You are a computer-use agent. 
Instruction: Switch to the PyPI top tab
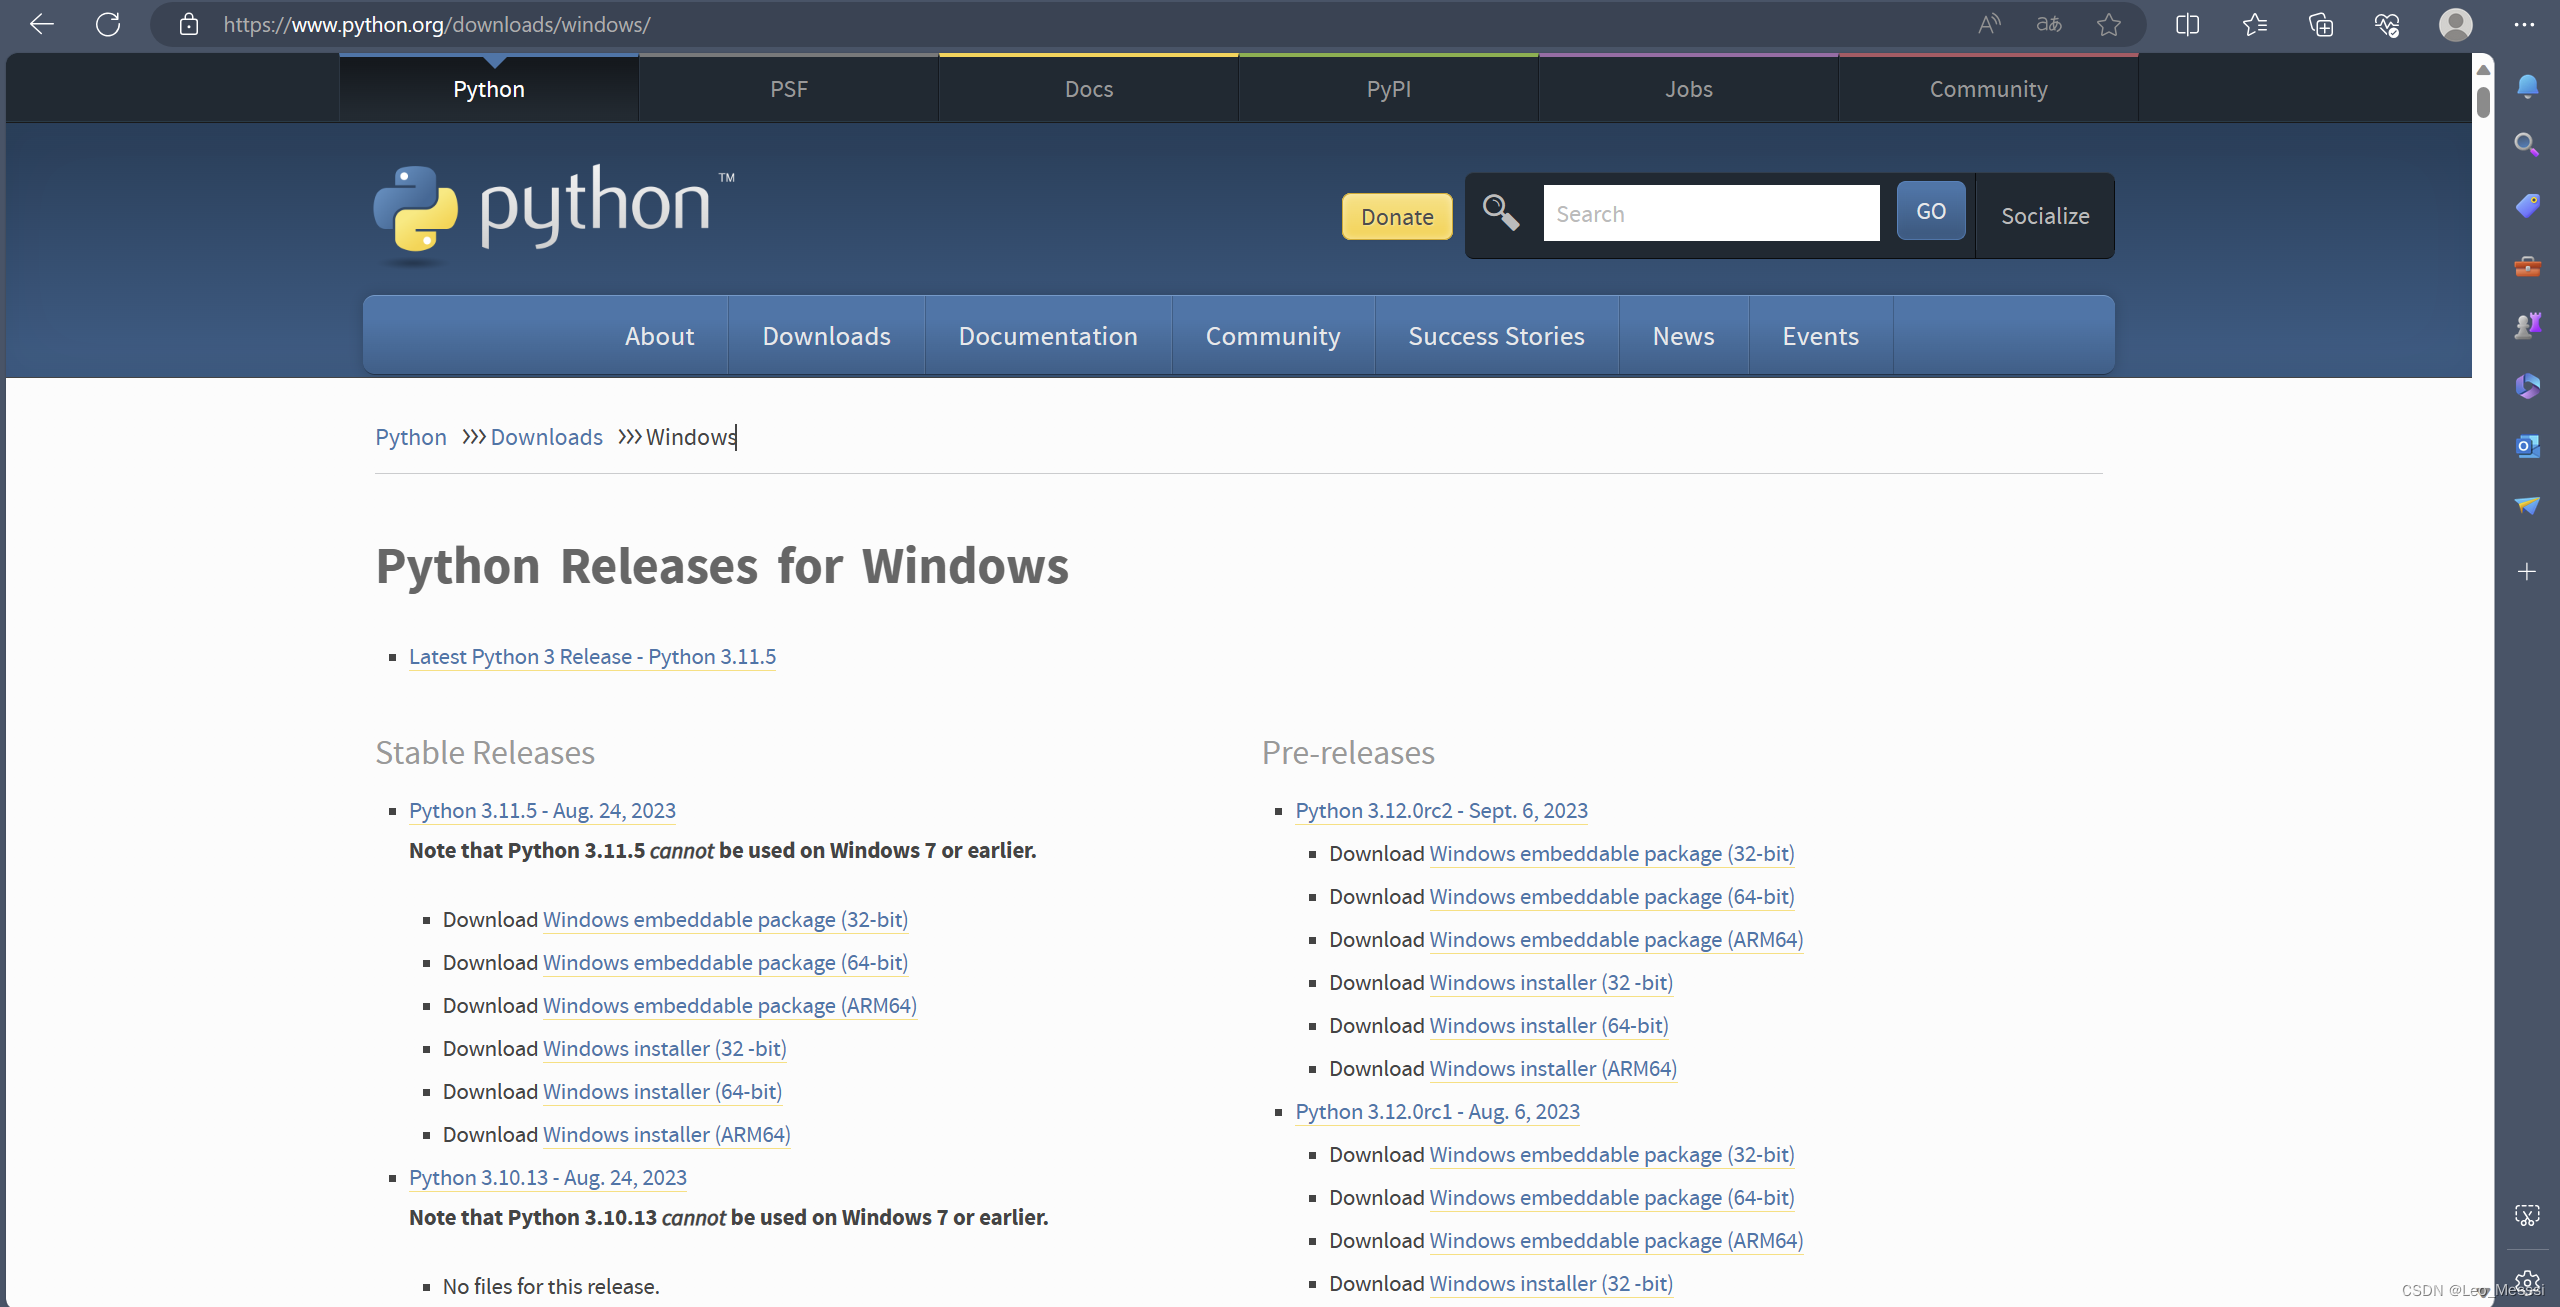point(1388,89)
